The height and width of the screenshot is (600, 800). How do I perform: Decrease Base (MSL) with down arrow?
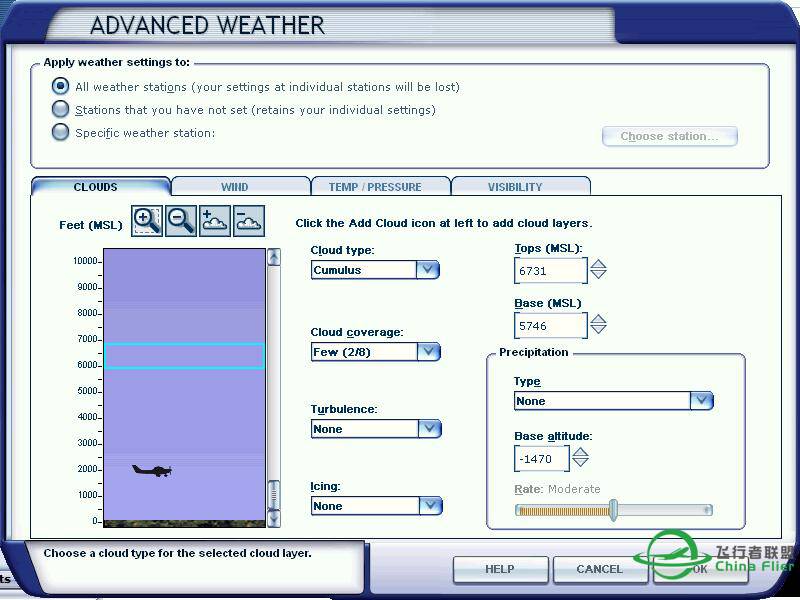(598, 329)
